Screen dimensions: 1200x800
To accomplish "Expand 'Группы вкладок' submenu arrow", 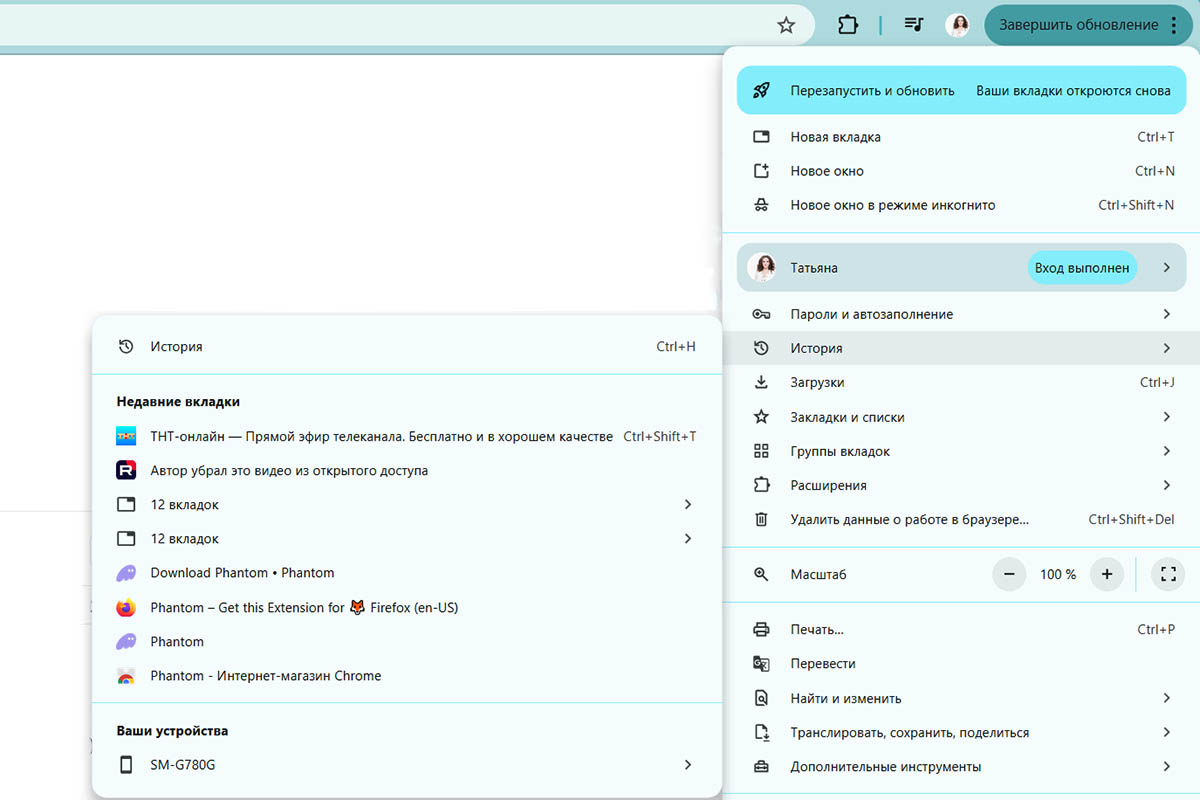I will coord(1166,451).
